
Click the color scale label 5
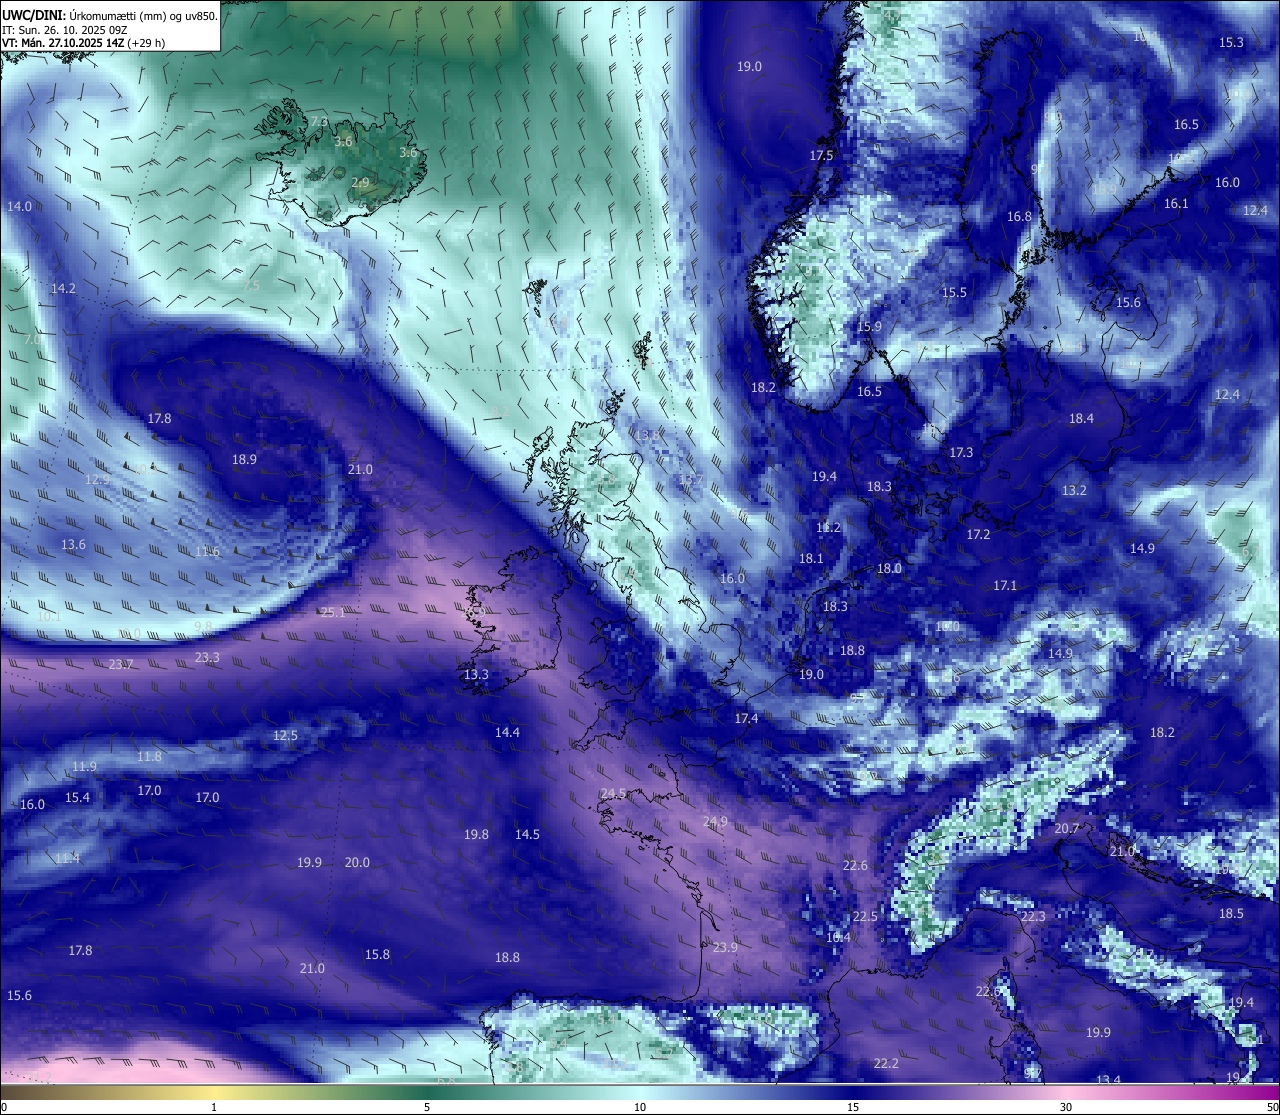pos(427,1107)
